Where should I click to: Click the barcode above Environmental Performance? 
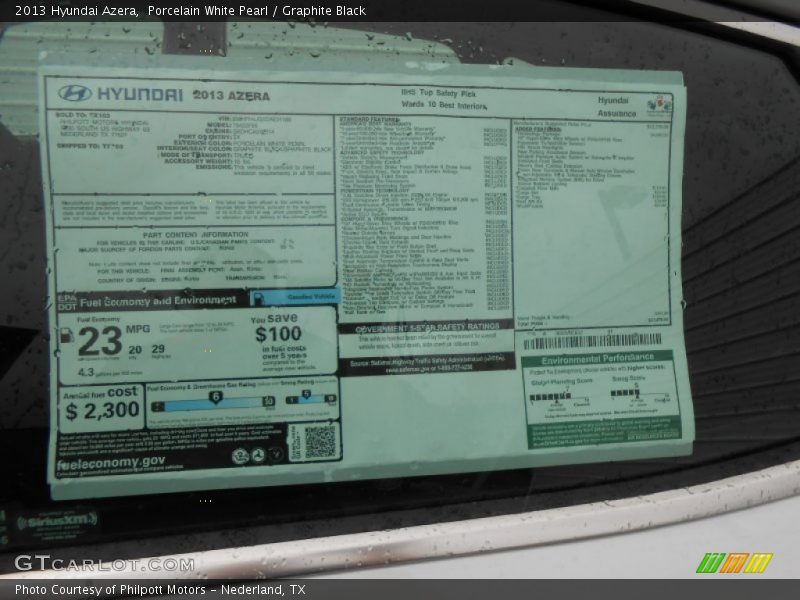click(591, 340)
